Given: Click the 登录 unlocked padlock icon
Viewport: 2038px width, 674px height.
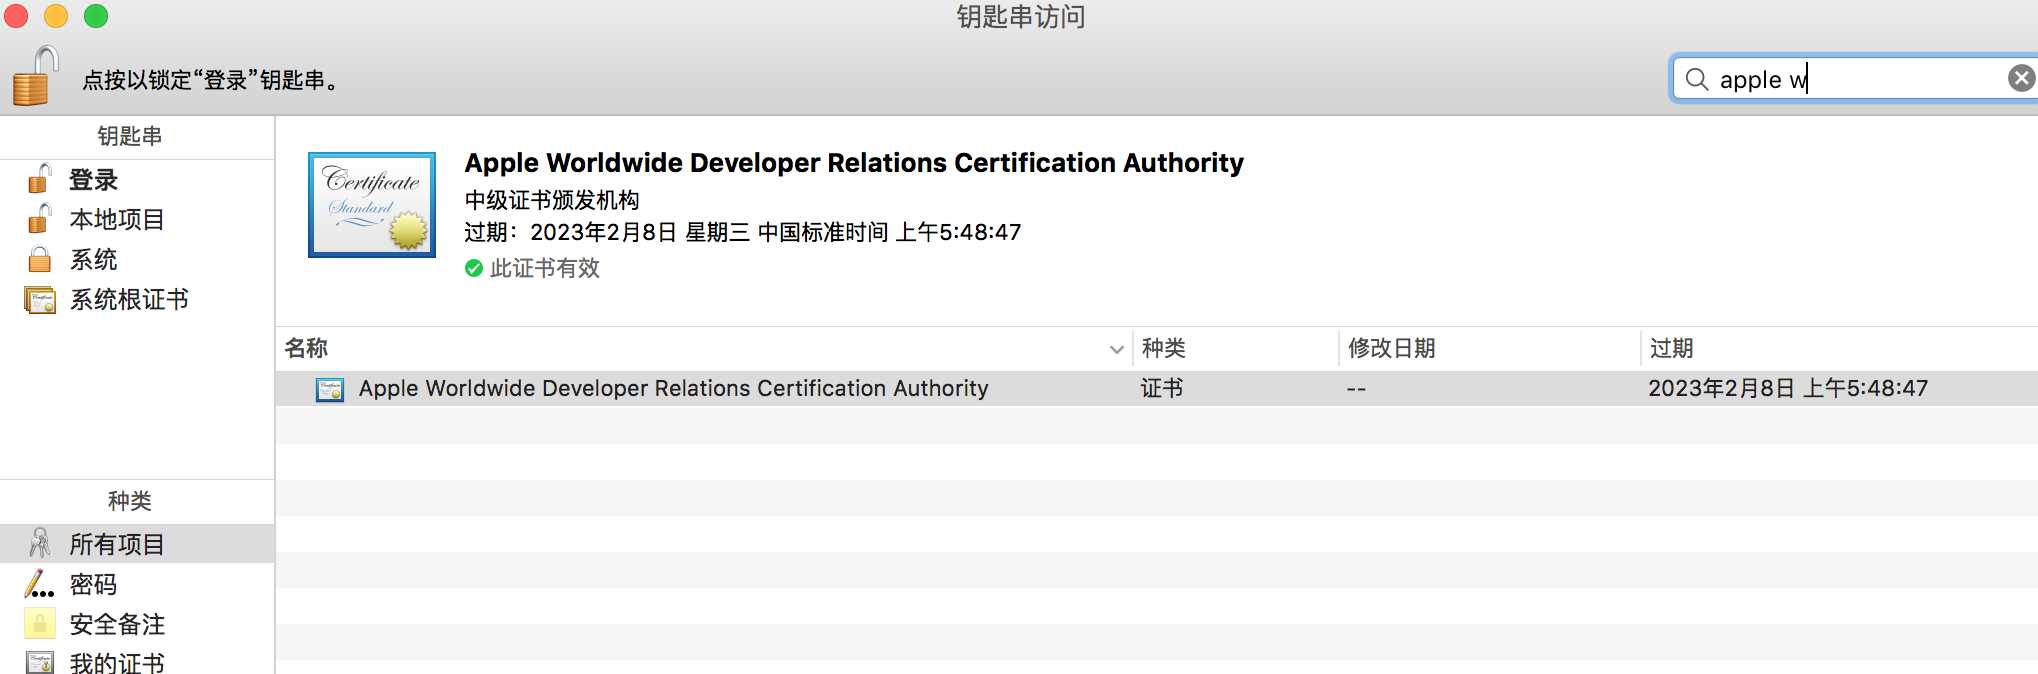Looking at the screenshot, I should pyautogui.click(x=40, y=179).
